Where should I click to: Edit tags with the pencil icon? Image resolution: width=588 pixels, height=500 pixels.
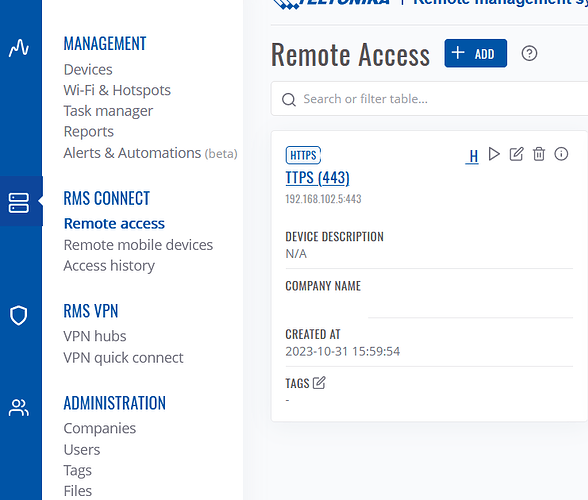[x=319, y=383]
